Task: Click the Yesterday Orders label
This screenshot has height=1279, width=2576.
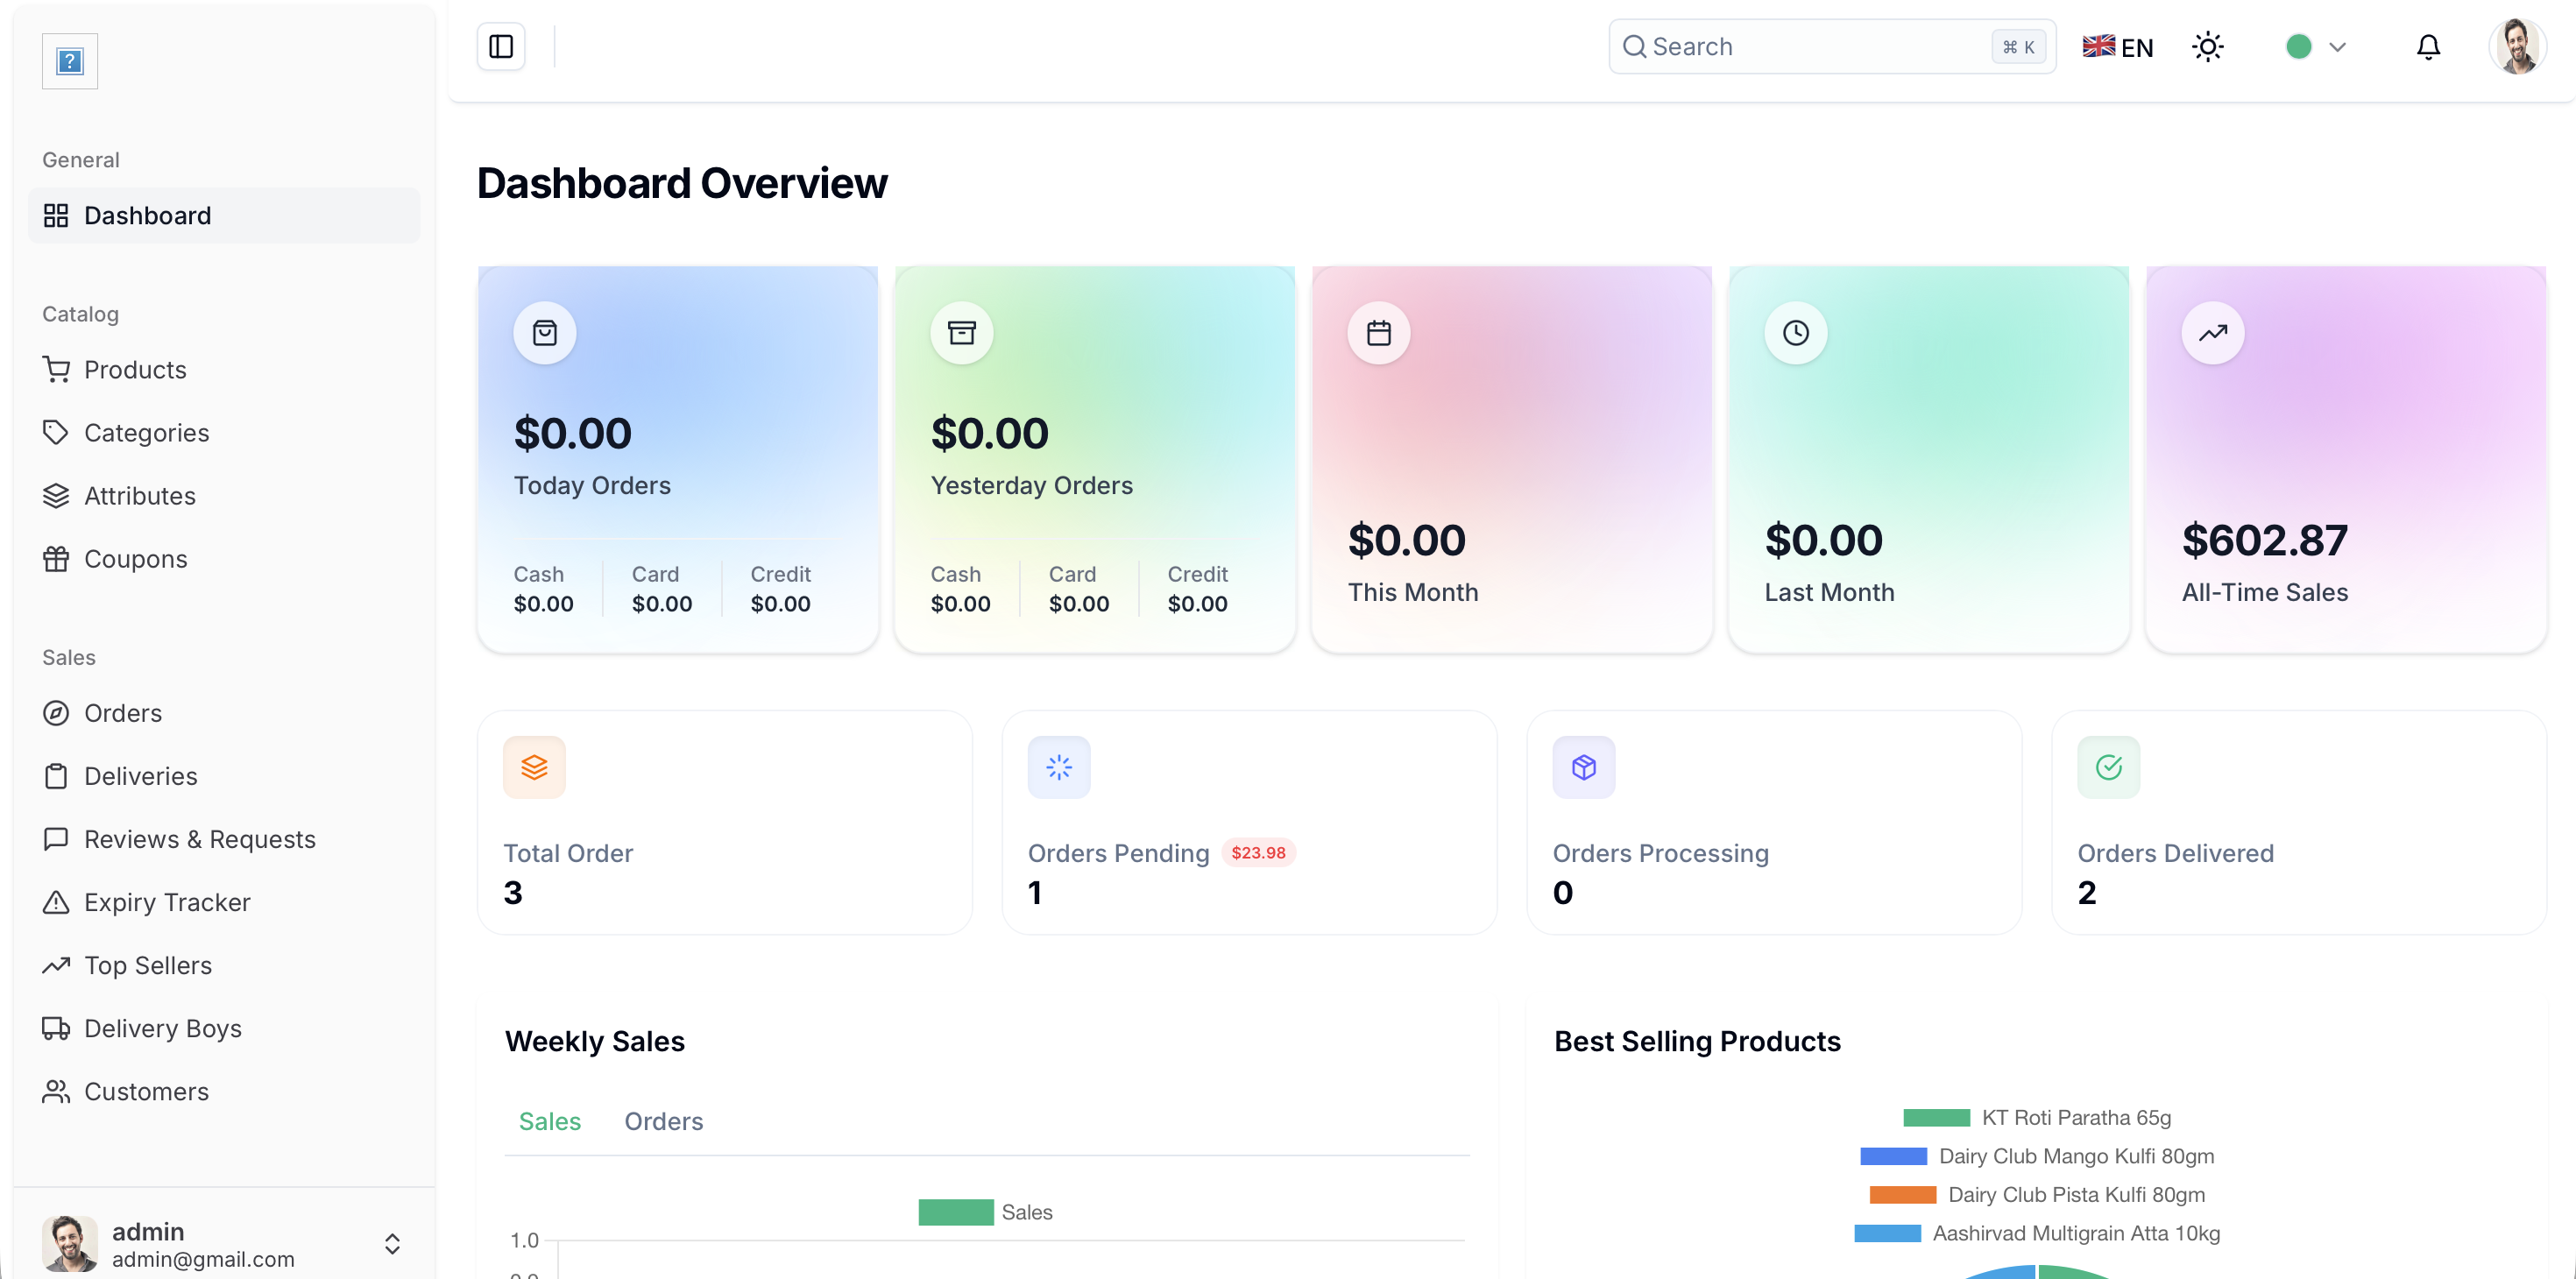Action: pyautogui.click(x=1032, y=485)
